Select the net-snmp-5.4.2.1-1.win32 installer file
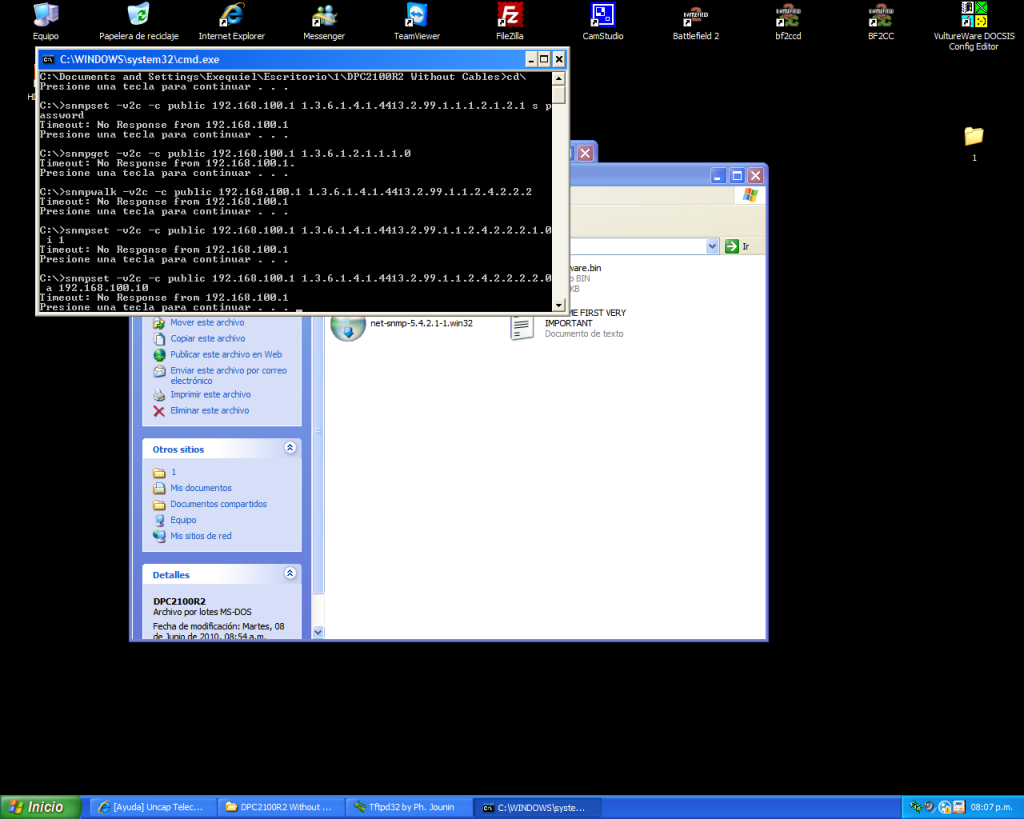Viewport: 1024px width, 819px height. click(420, 324)
